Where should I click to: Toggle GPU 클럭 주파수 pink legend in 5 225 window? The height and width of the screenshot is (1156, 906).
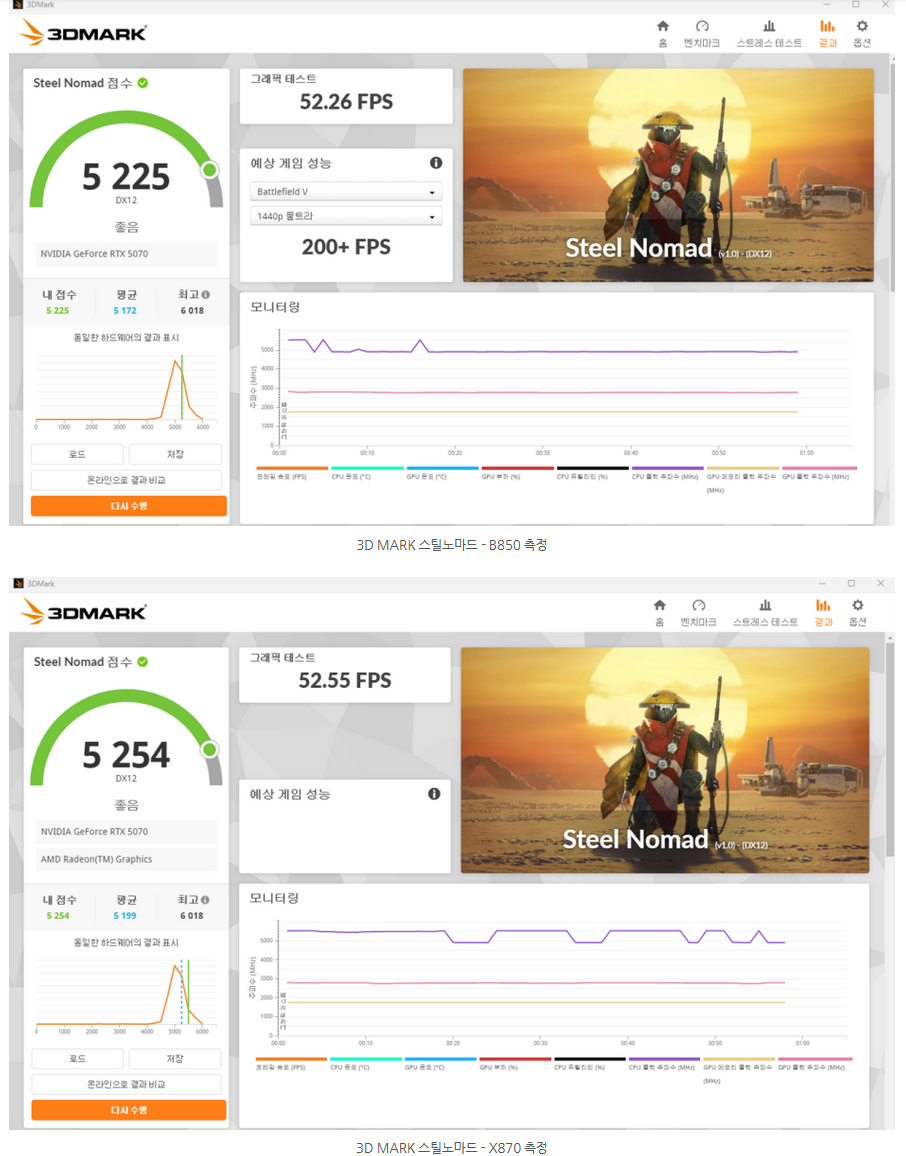coord(819,473)
